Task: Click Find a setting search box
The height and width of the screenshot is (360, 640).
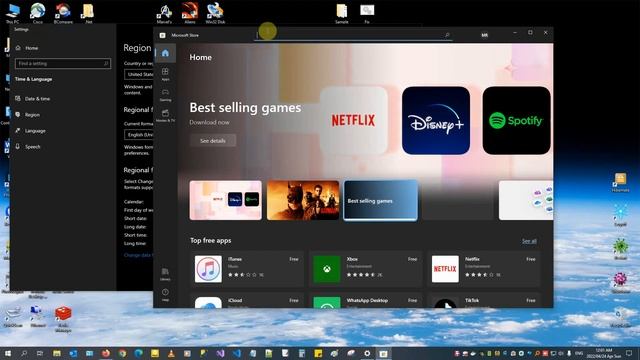Action: [x=63, y=63]
